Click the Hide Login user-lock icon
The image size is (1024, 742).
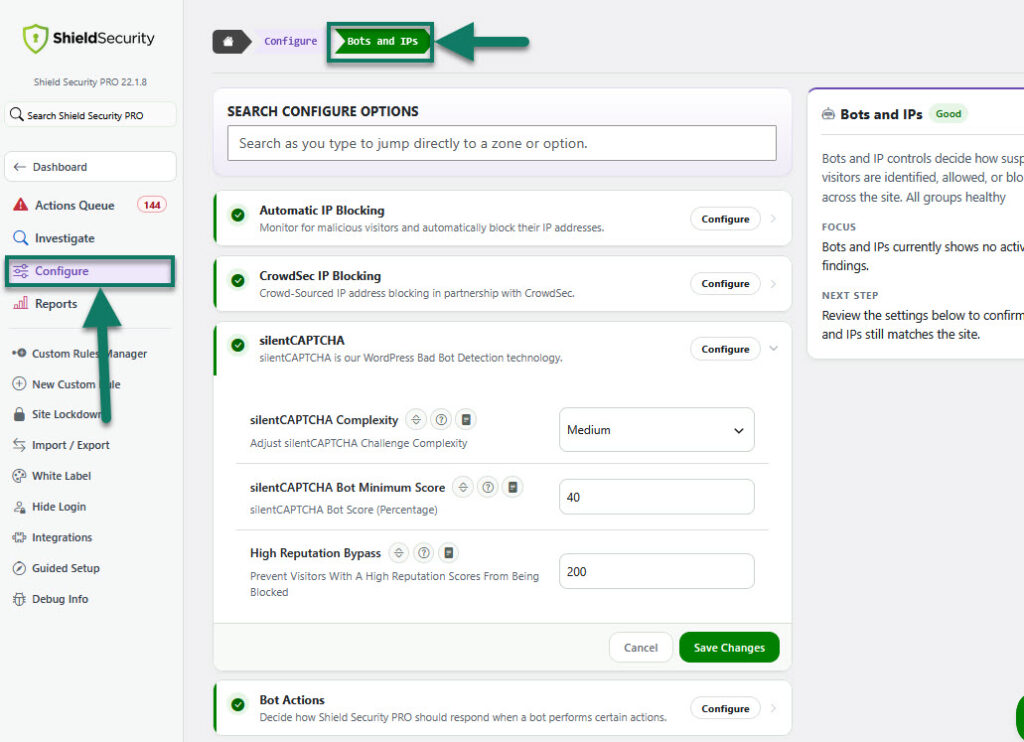[20, 506]
